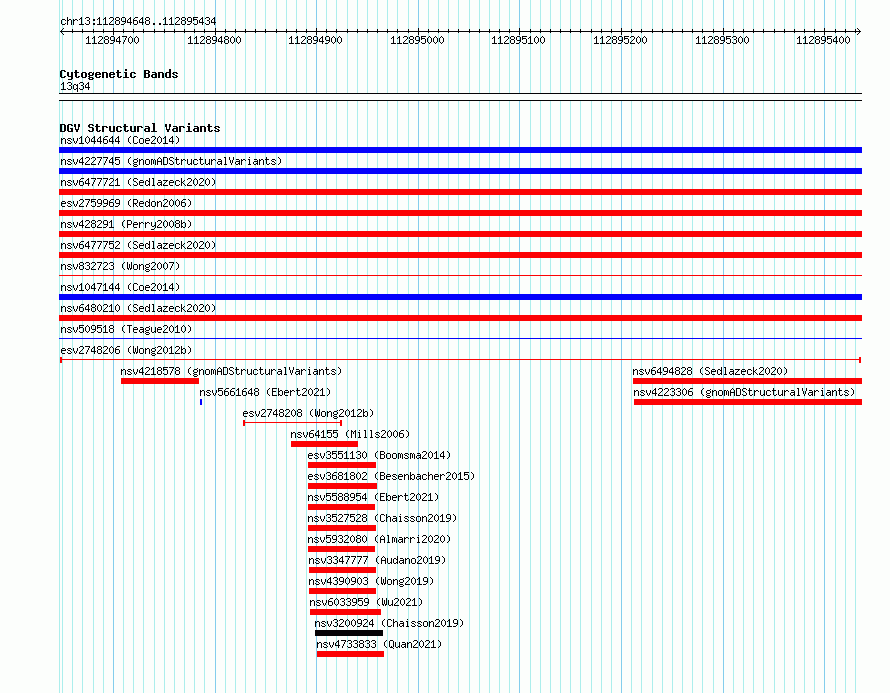Select the bracketed span under esv2748208

292,423
